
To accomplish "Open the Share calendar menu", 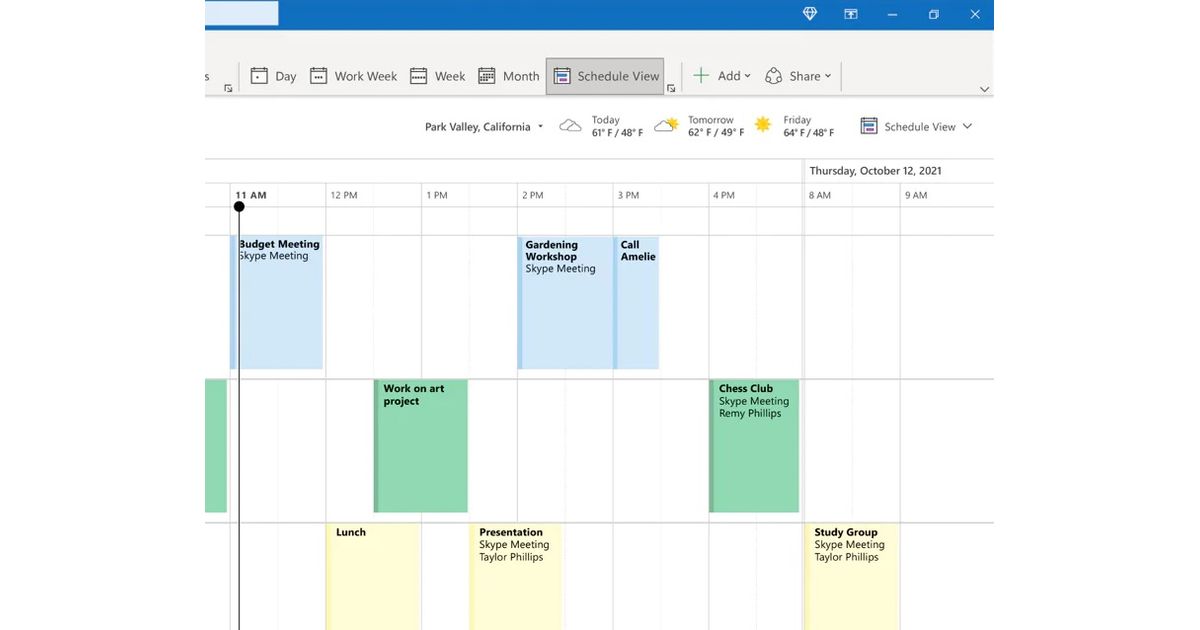I will pyautogui.click(x=798, y=76).
